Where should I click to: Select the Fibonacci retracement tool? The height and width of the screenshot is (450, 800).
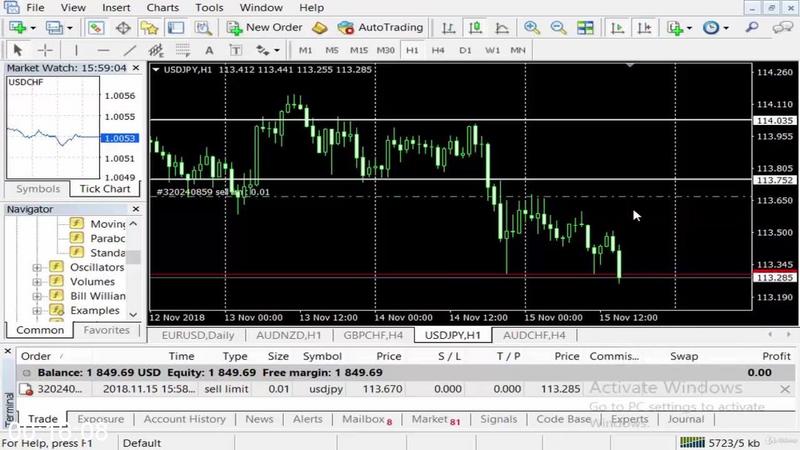(x=183, y=50)
